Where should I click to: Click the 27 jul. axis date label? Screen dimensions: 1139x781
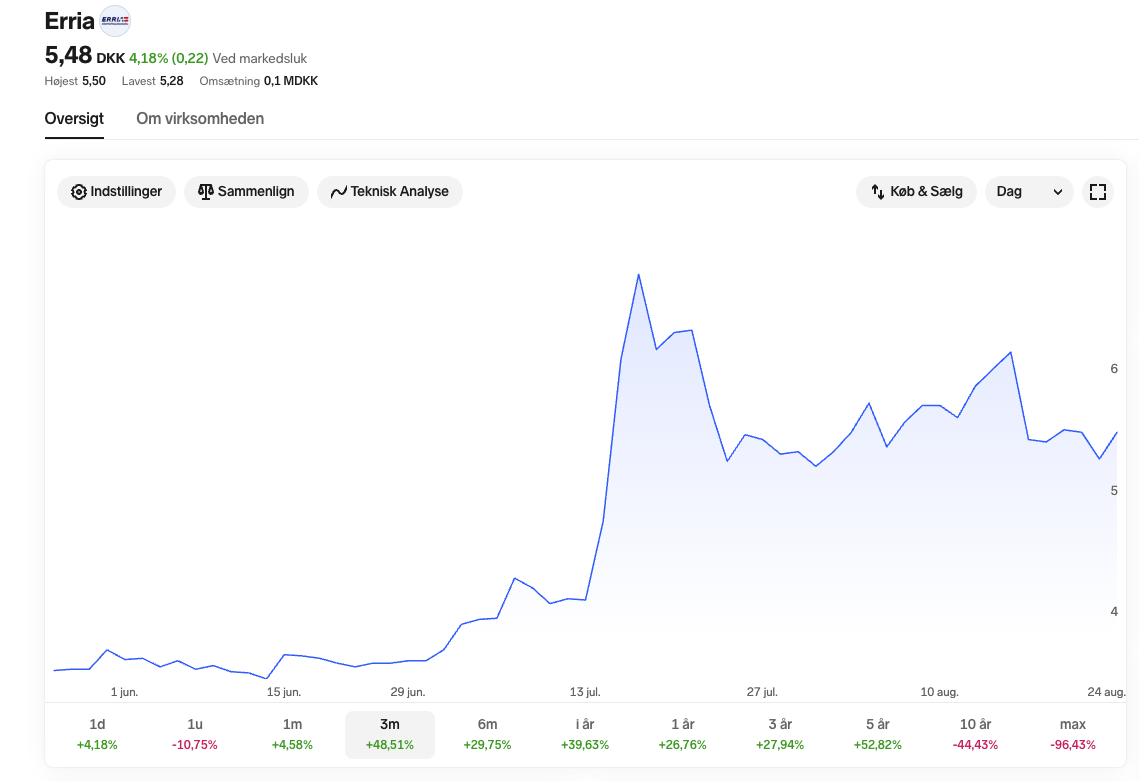coord(762,692)
